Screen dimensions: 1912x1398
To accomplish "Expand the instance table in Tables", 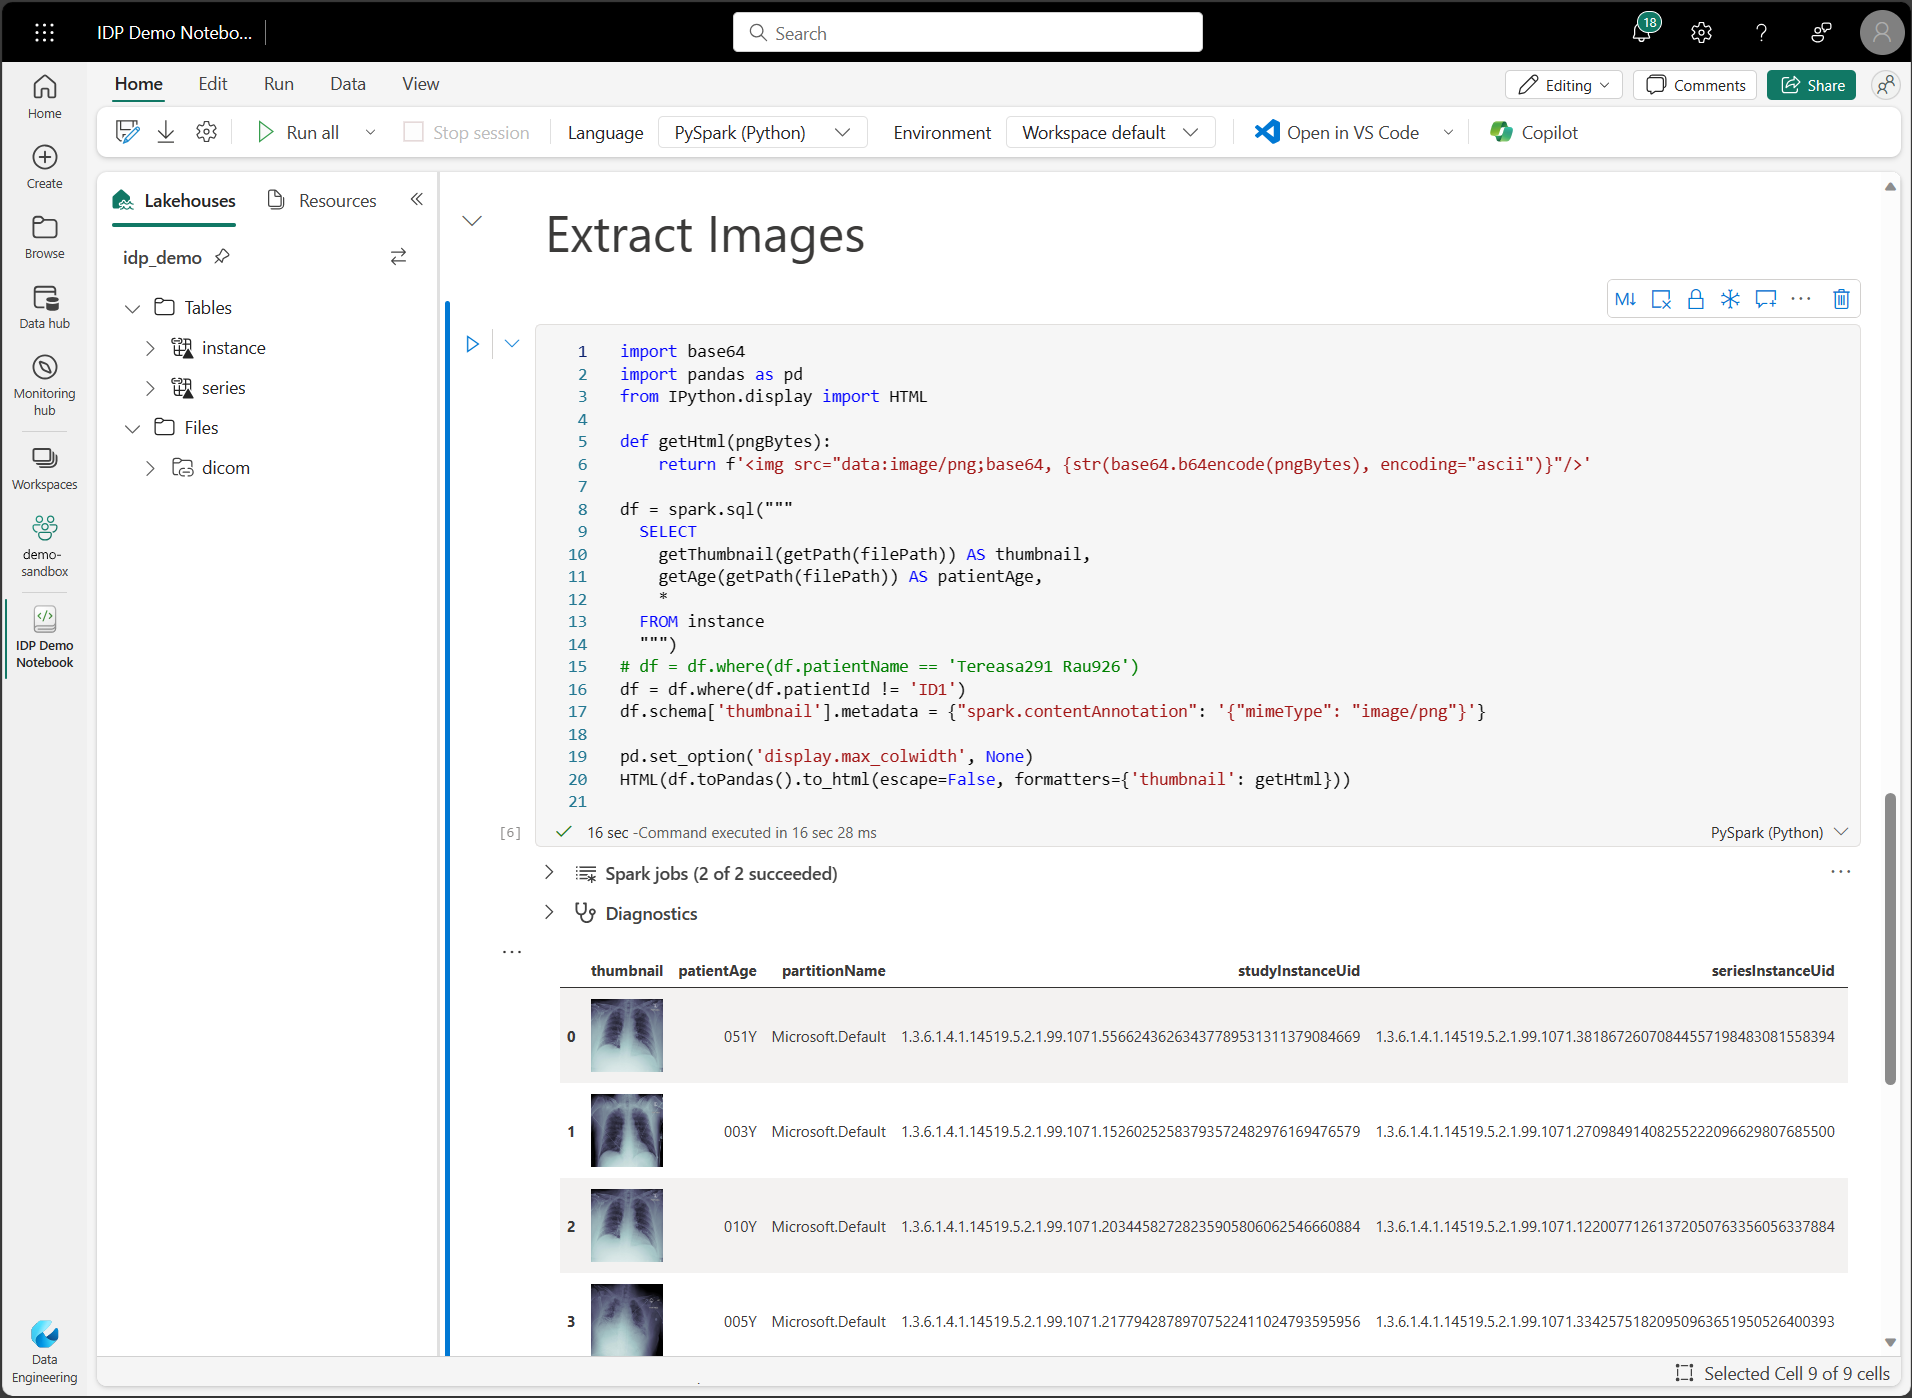I will (x=151, y=347).
